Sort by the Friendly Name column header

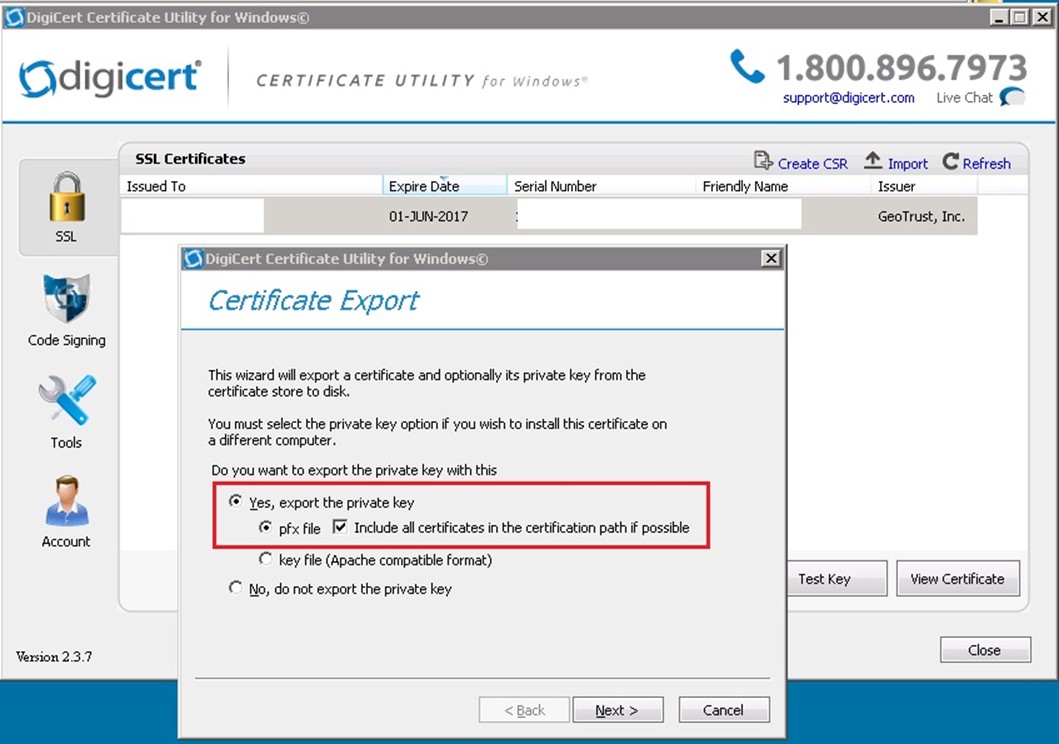783,186
